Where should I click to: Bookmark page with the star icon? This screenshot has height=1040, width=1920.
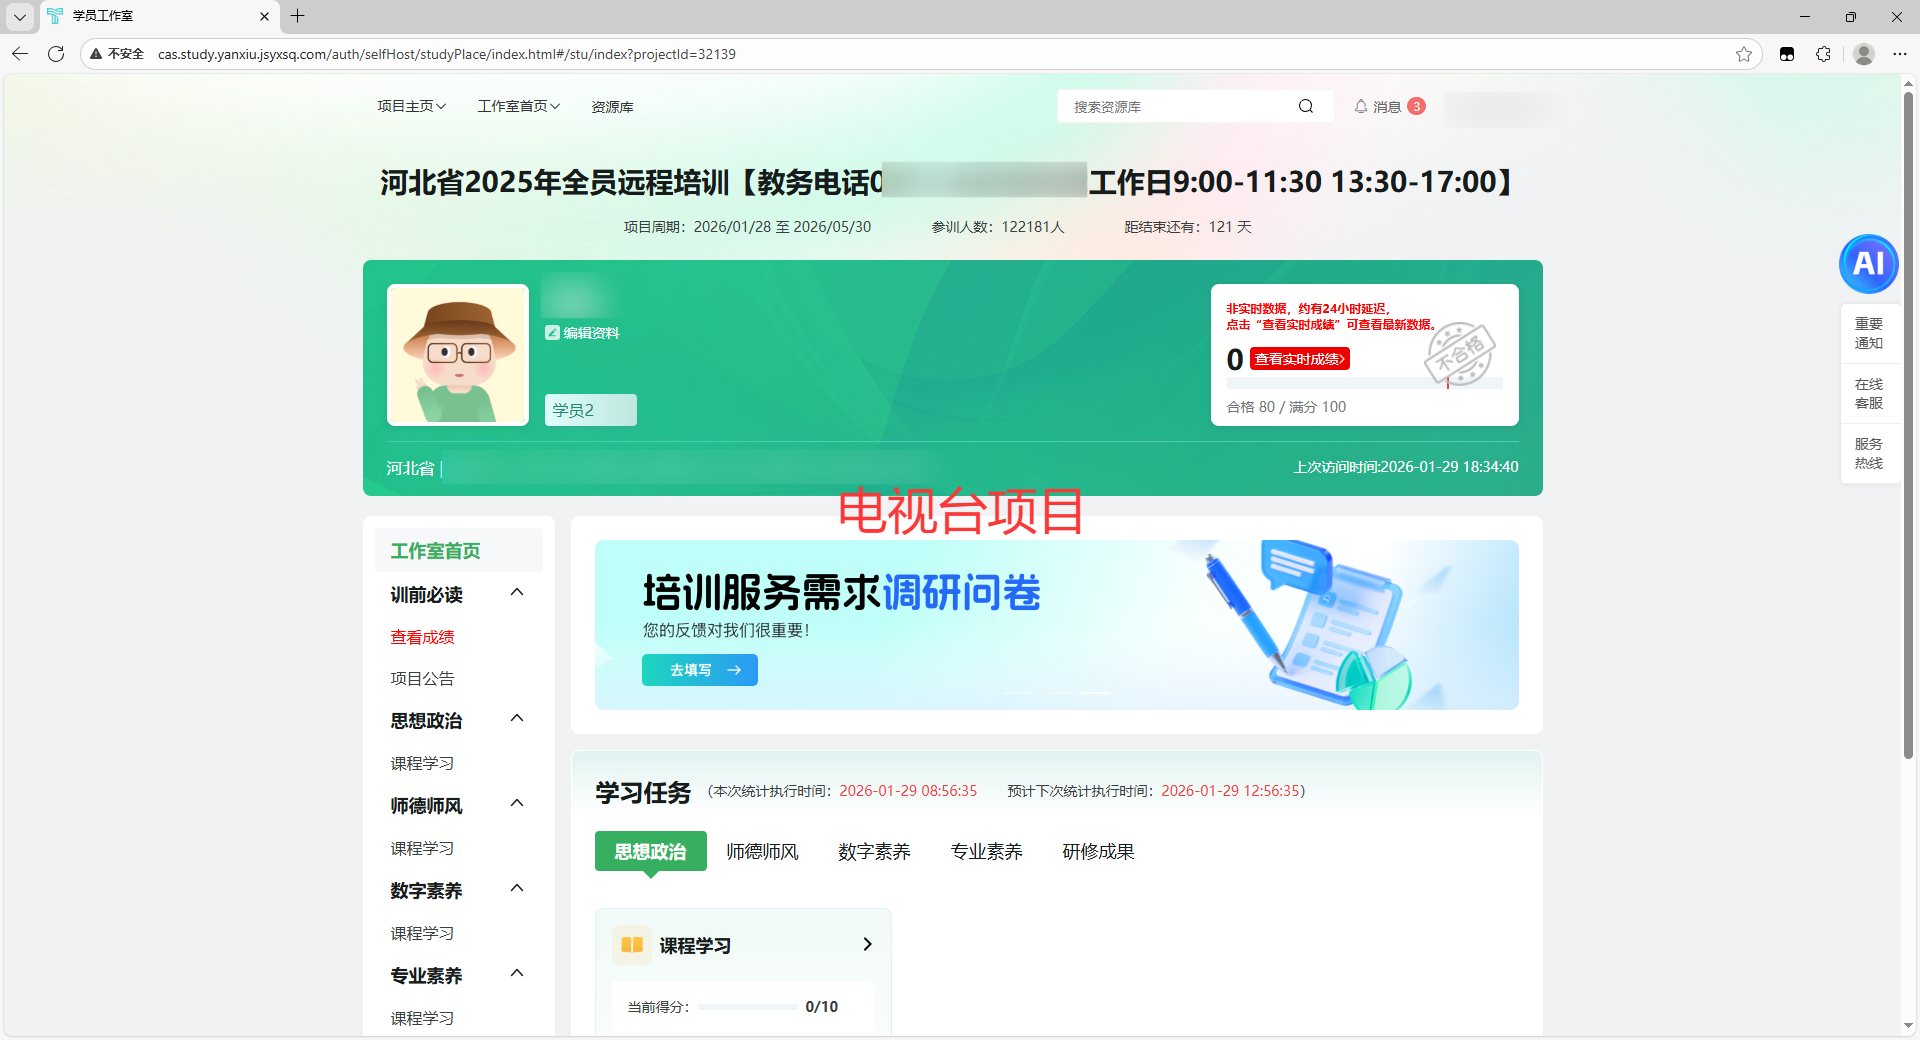click(x=1744, y=54)
